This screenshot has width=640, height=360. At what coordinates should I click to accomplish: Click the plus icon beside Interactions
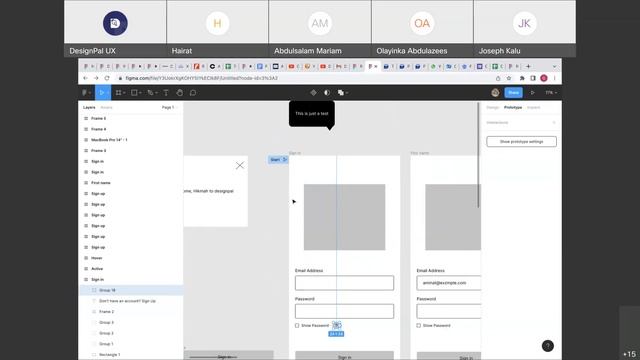tap(554, 122)
